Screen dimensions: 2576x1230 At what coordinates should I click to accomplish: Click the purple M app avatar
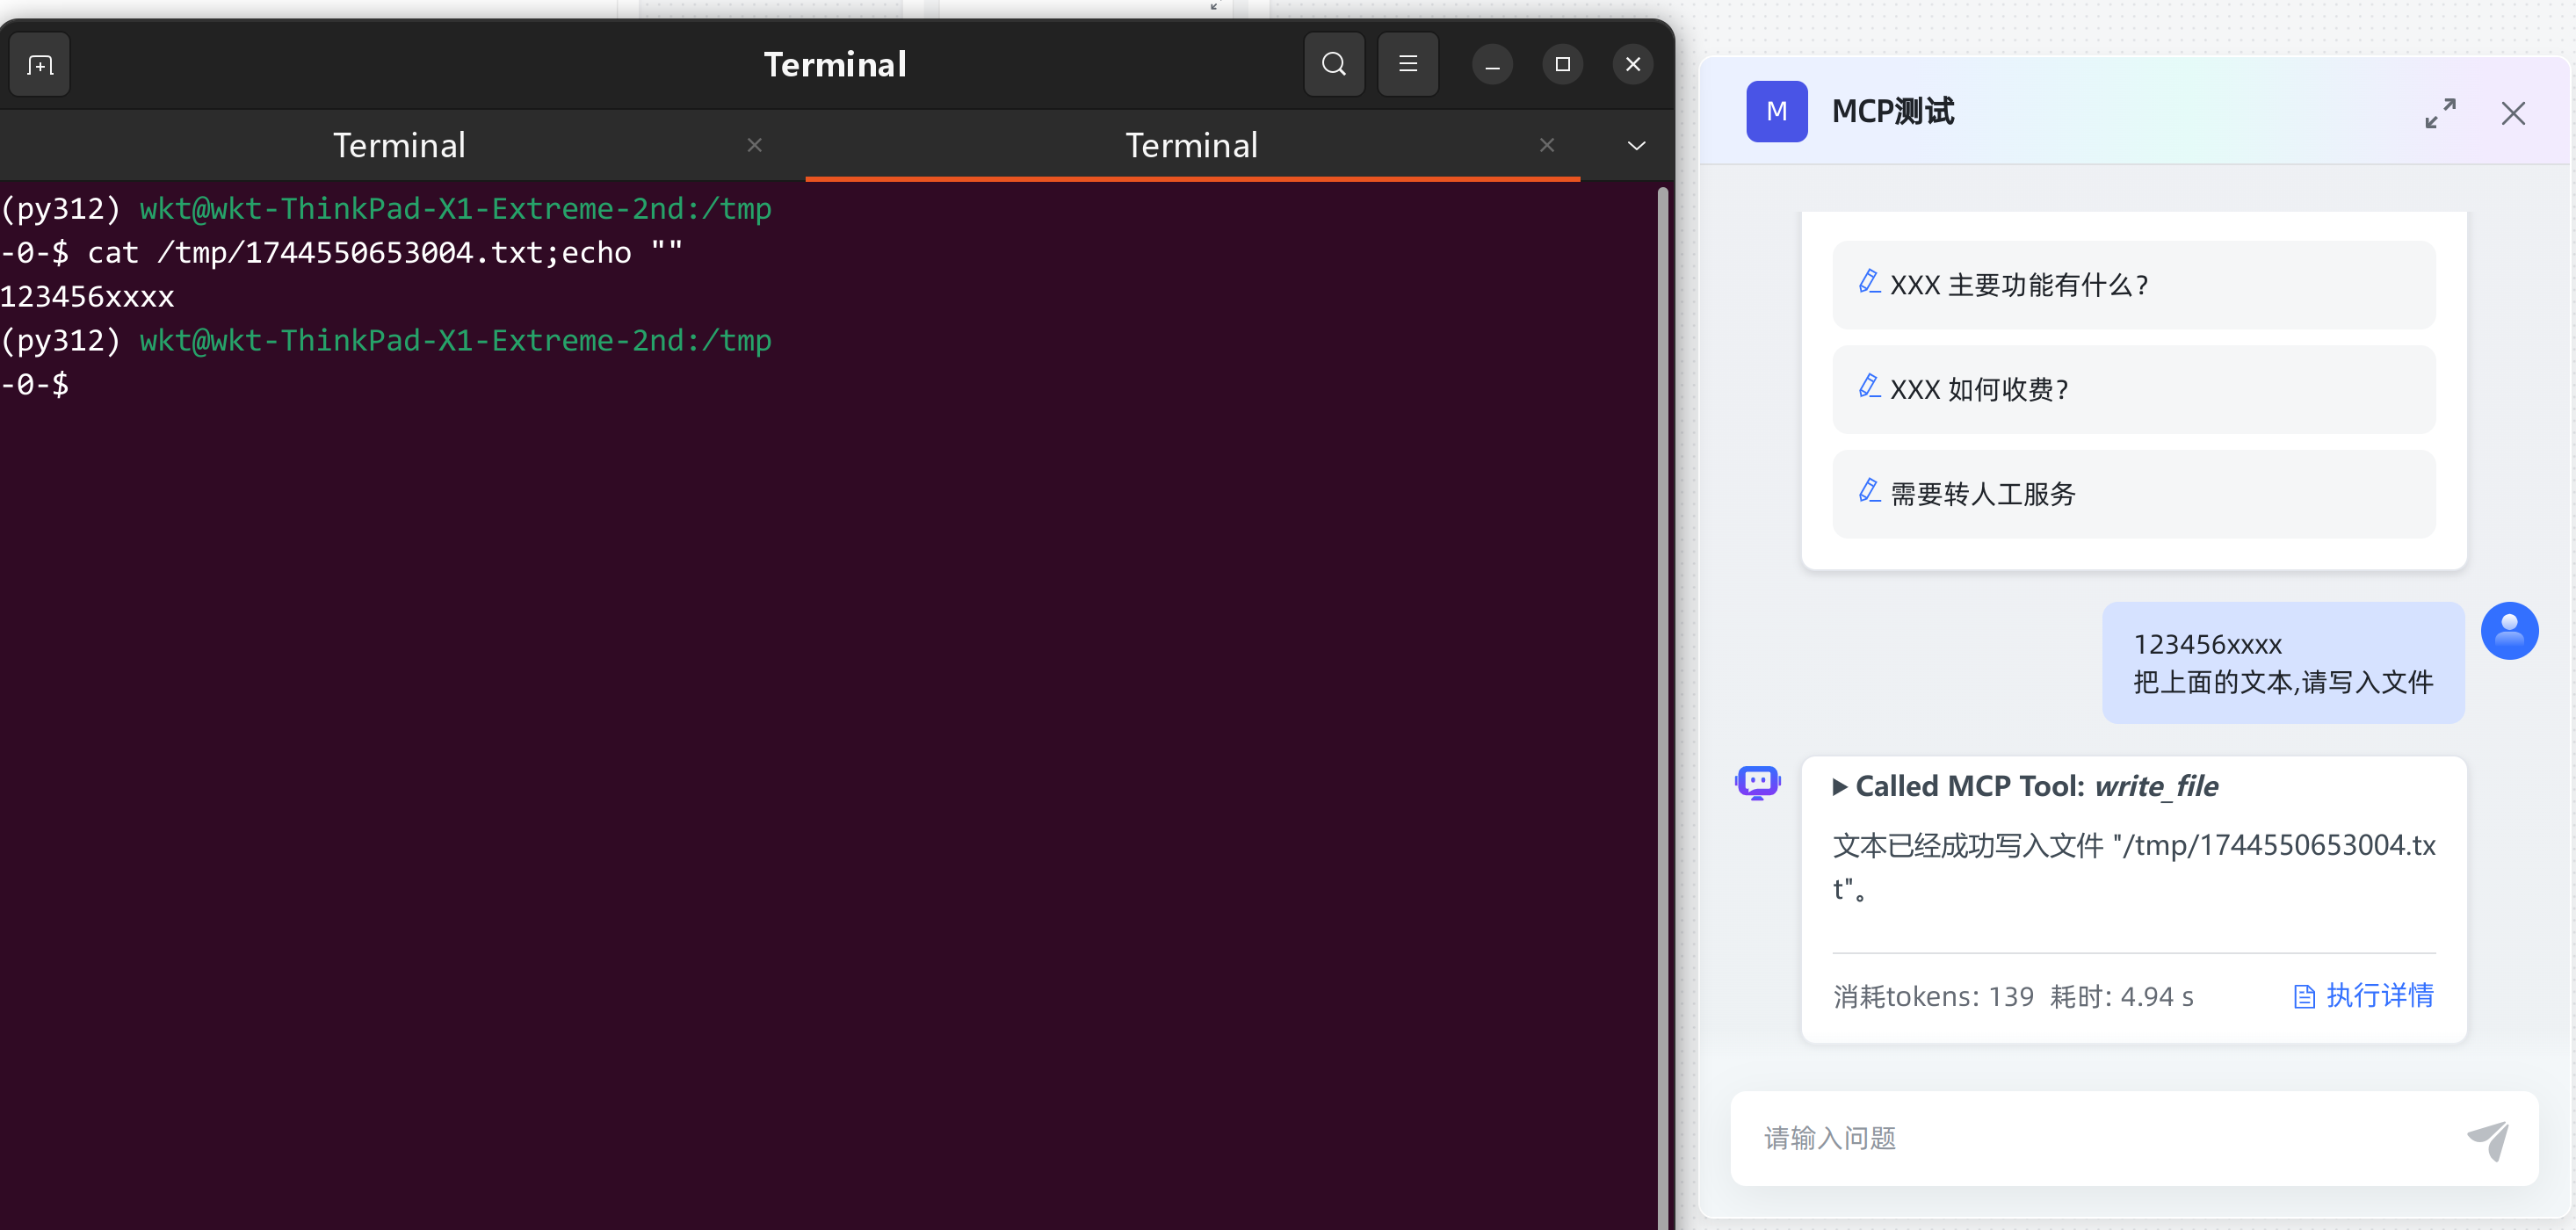click(x=1776, y=111)
